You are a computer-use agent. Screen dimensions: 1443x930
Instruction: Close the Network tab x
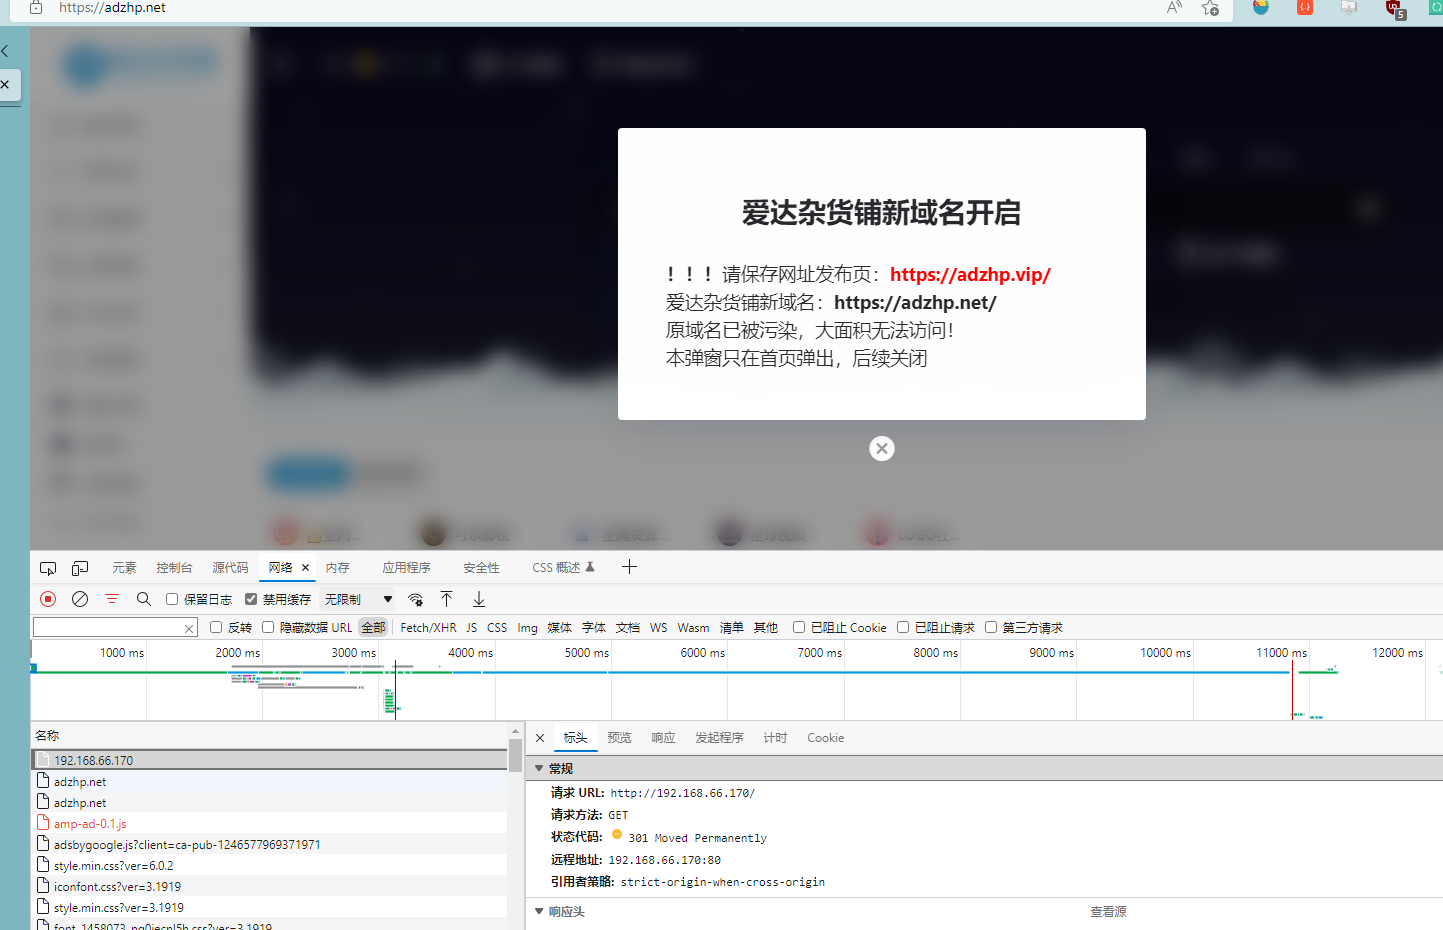click(x=305, y=567)
